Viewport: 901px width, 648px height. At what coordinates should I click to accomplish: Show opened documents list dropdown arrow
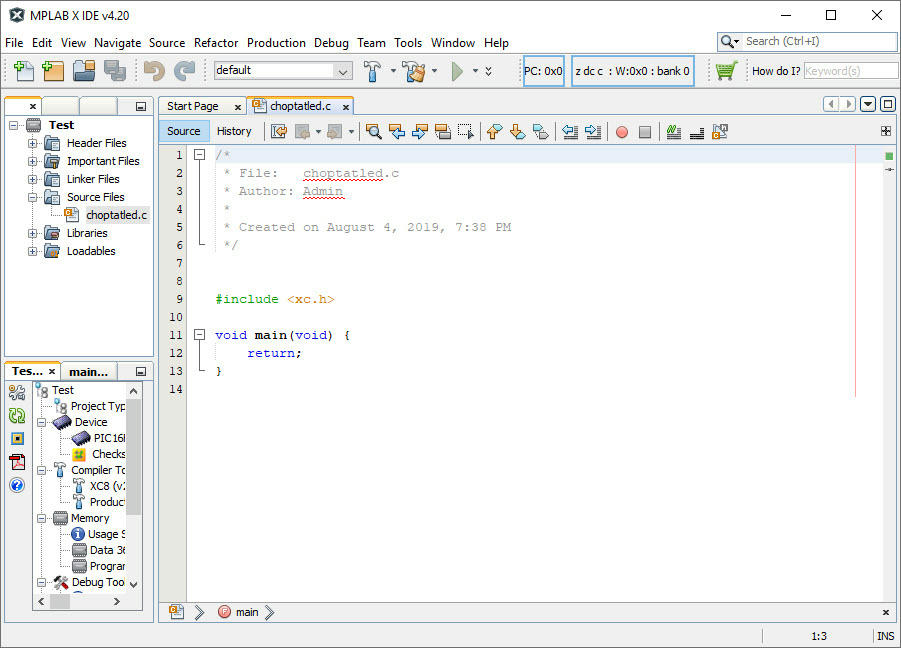click(868, 105)
